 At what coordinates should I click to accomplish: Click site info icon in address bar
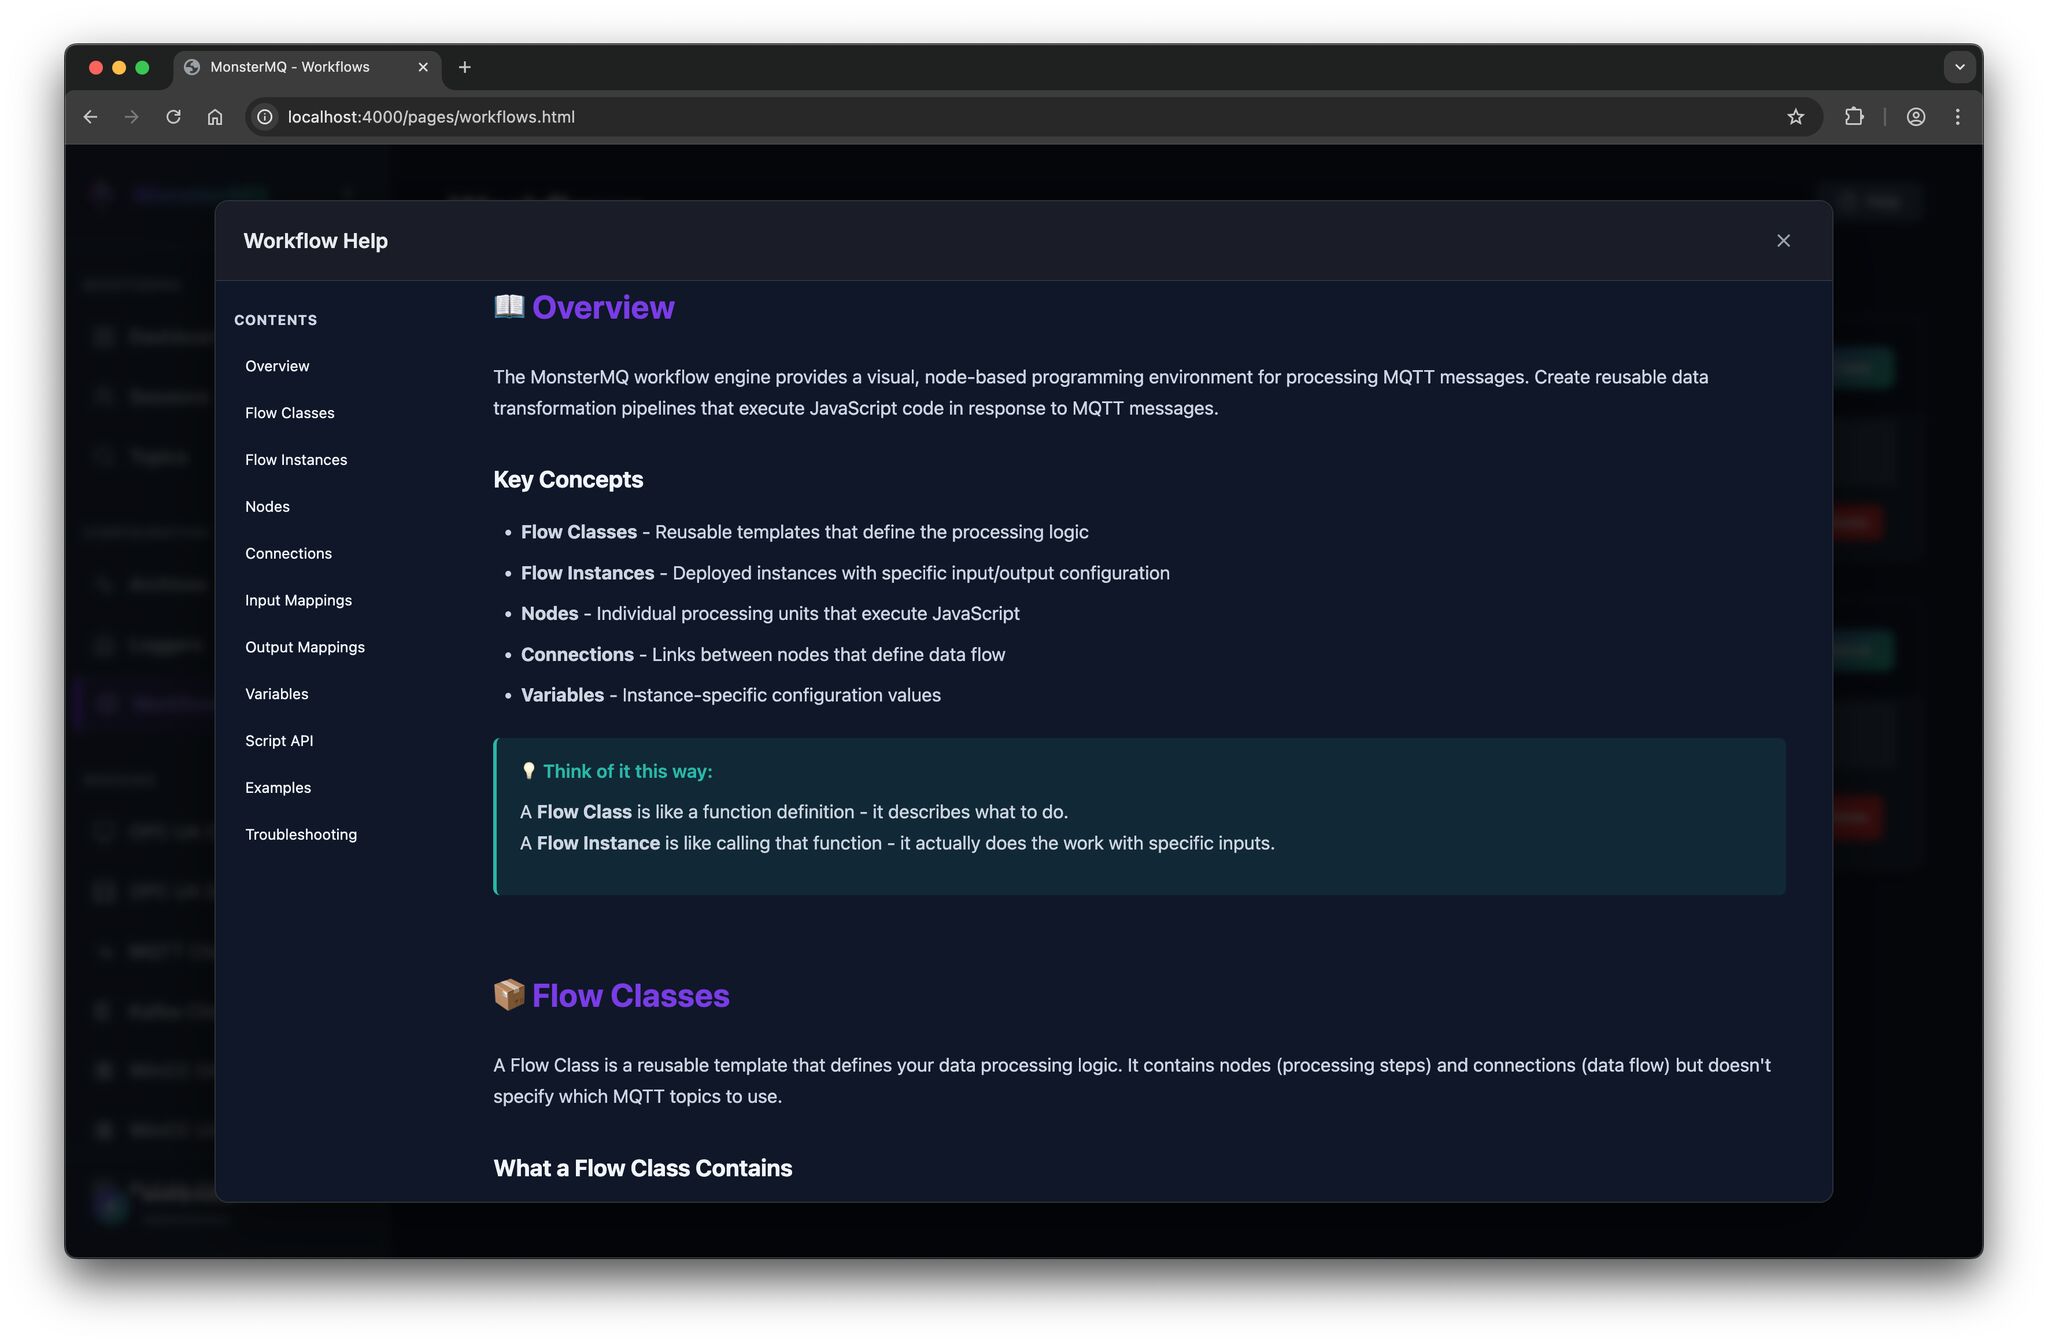click(265, 117)
